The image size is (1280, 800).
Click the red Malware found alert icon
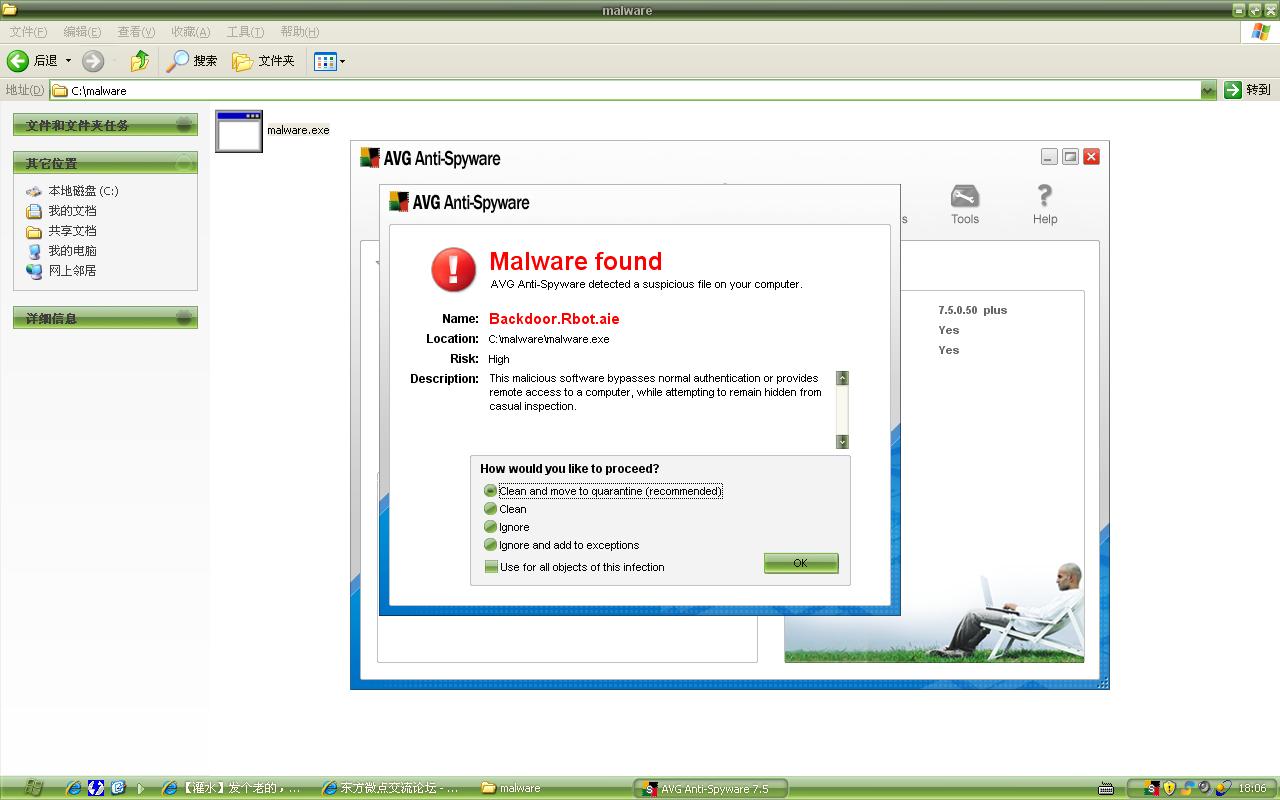[453, 270]
